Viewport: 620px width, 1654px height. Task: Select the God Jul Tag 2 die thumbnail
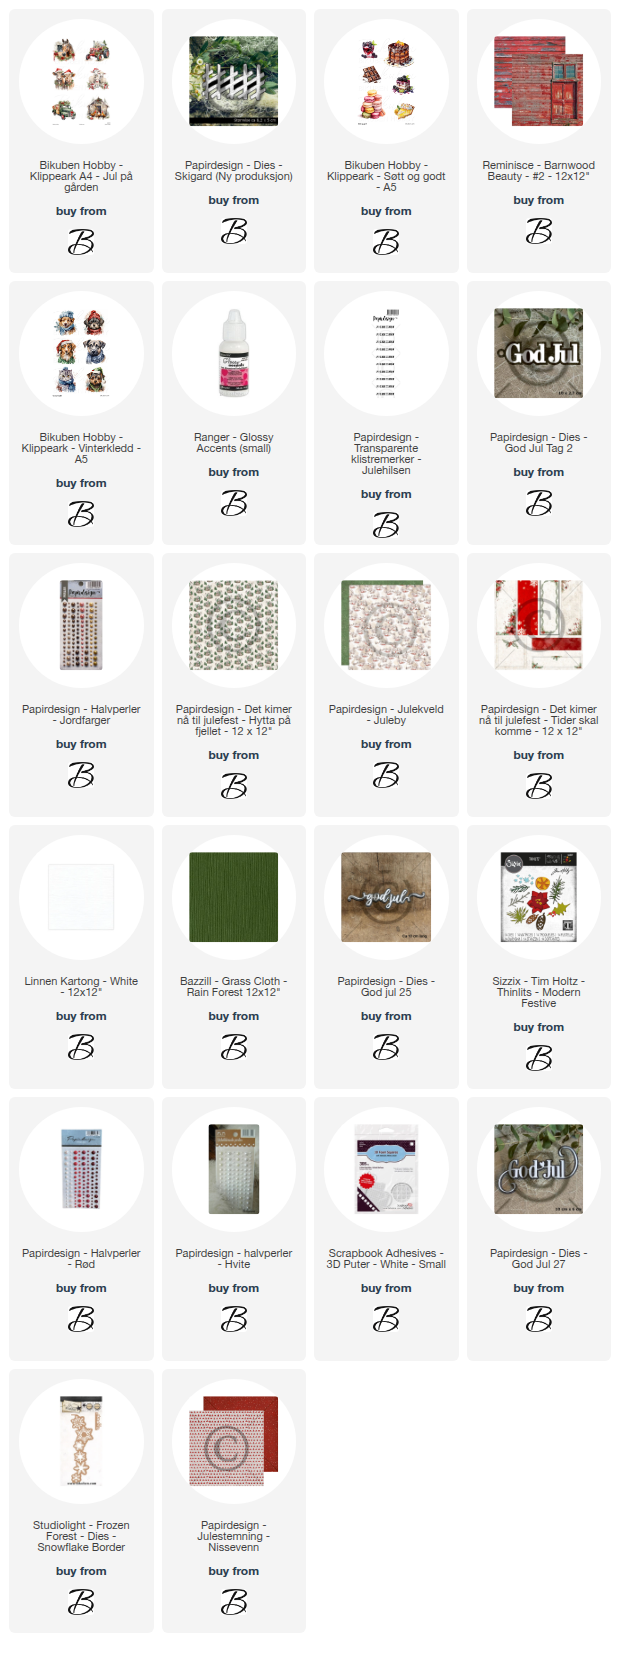539,354
